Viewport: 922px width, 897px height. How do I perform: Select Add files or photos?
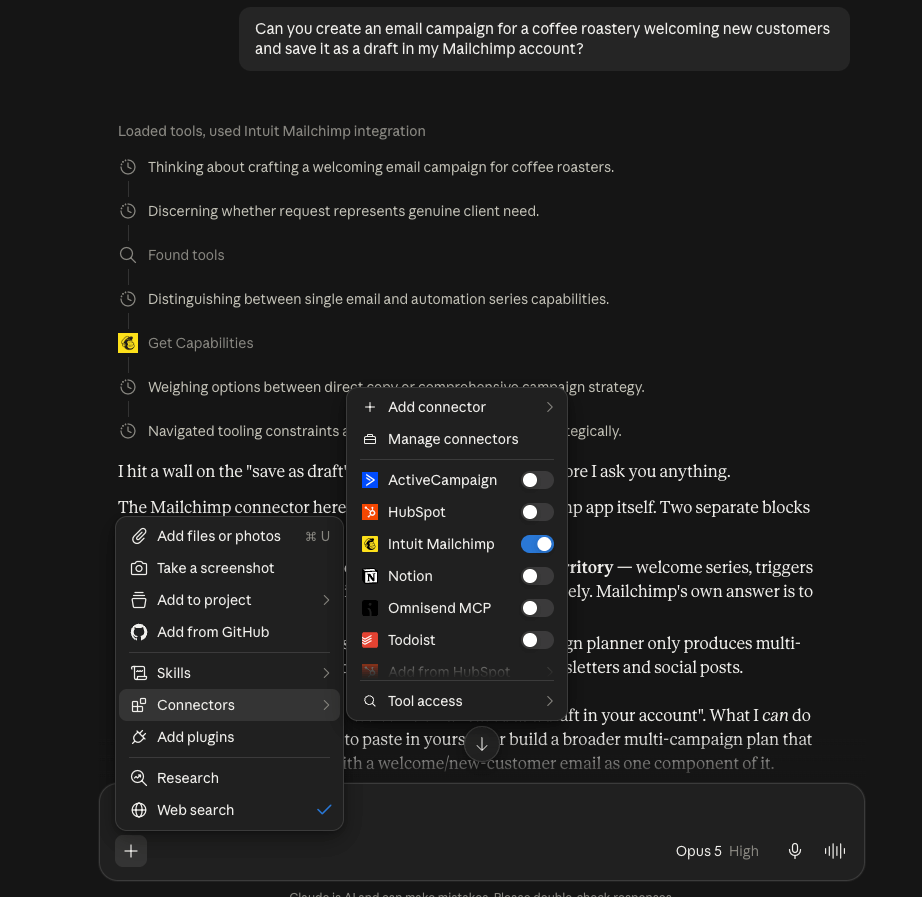click(229, 536)
